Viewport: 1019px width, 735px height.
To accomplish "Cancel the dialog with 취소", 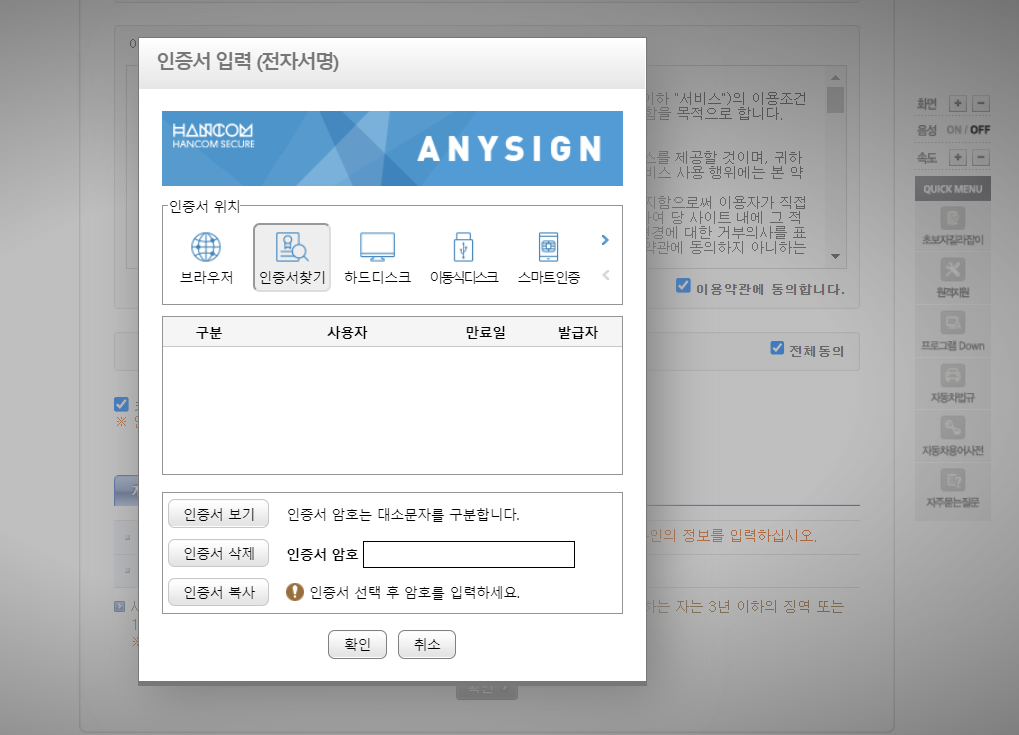I will point(427,644).
